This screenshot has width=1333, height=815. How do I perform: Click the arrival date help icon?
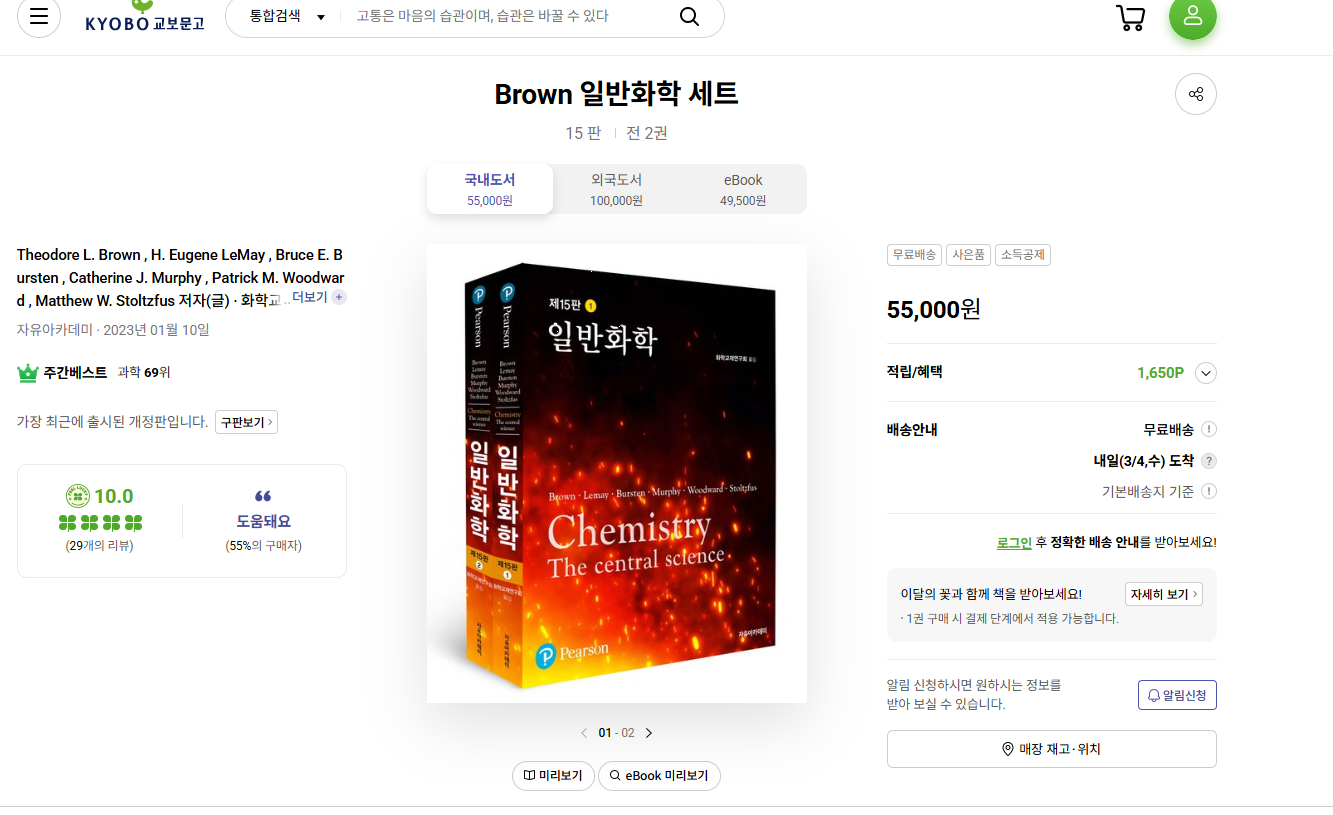click(x=1209, y=461)
